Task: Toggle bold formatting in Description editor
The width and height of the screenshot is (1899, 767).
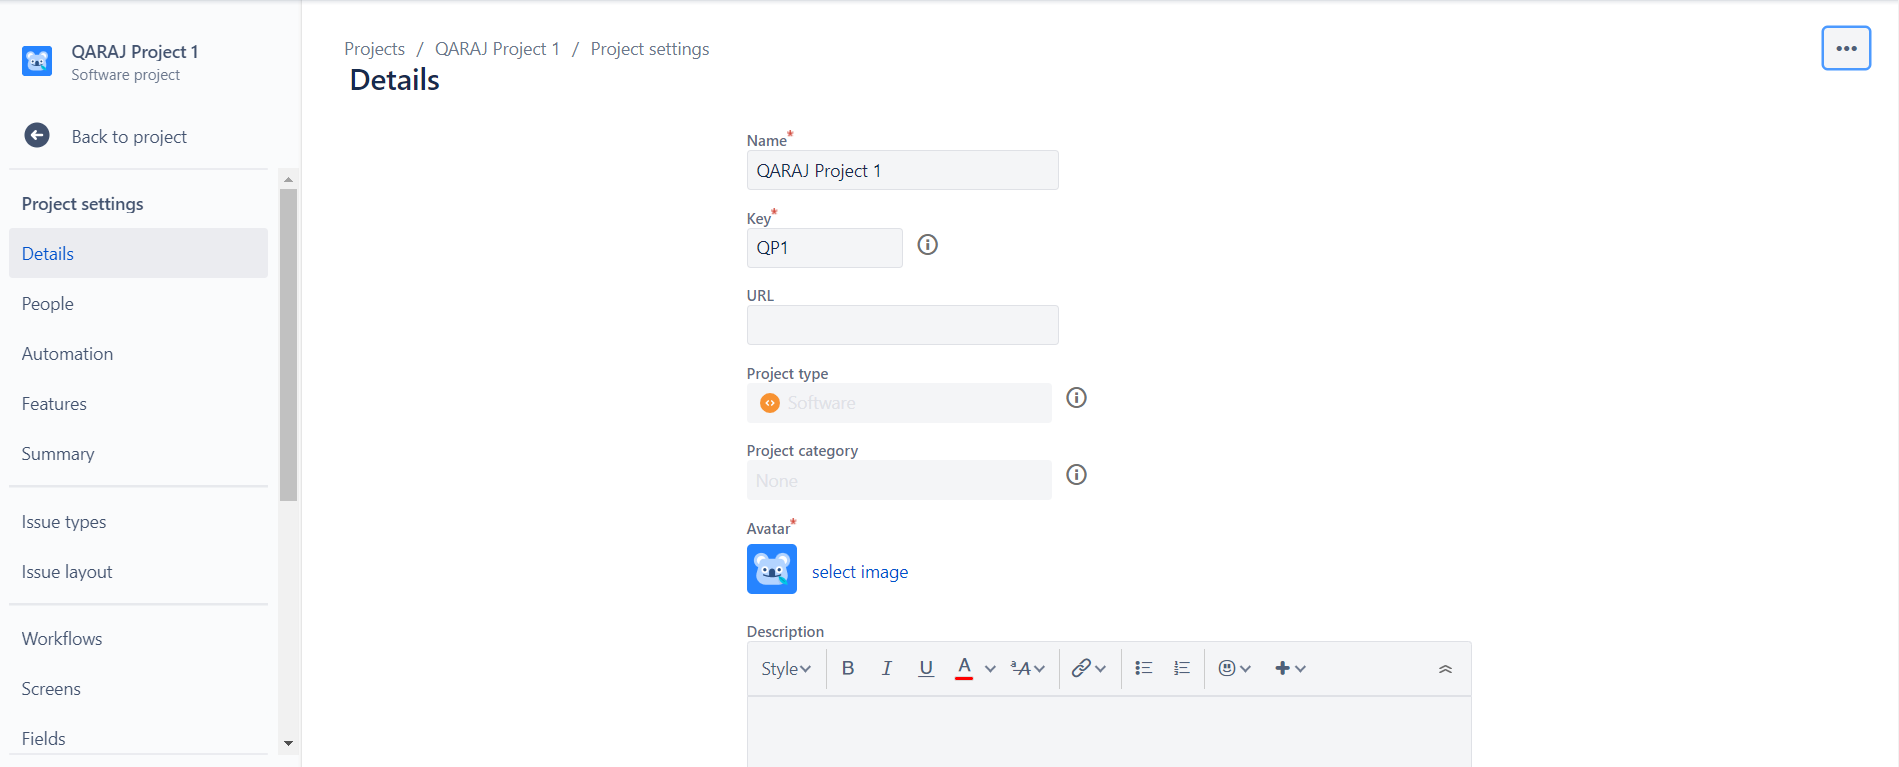Action: coord(848,668)
